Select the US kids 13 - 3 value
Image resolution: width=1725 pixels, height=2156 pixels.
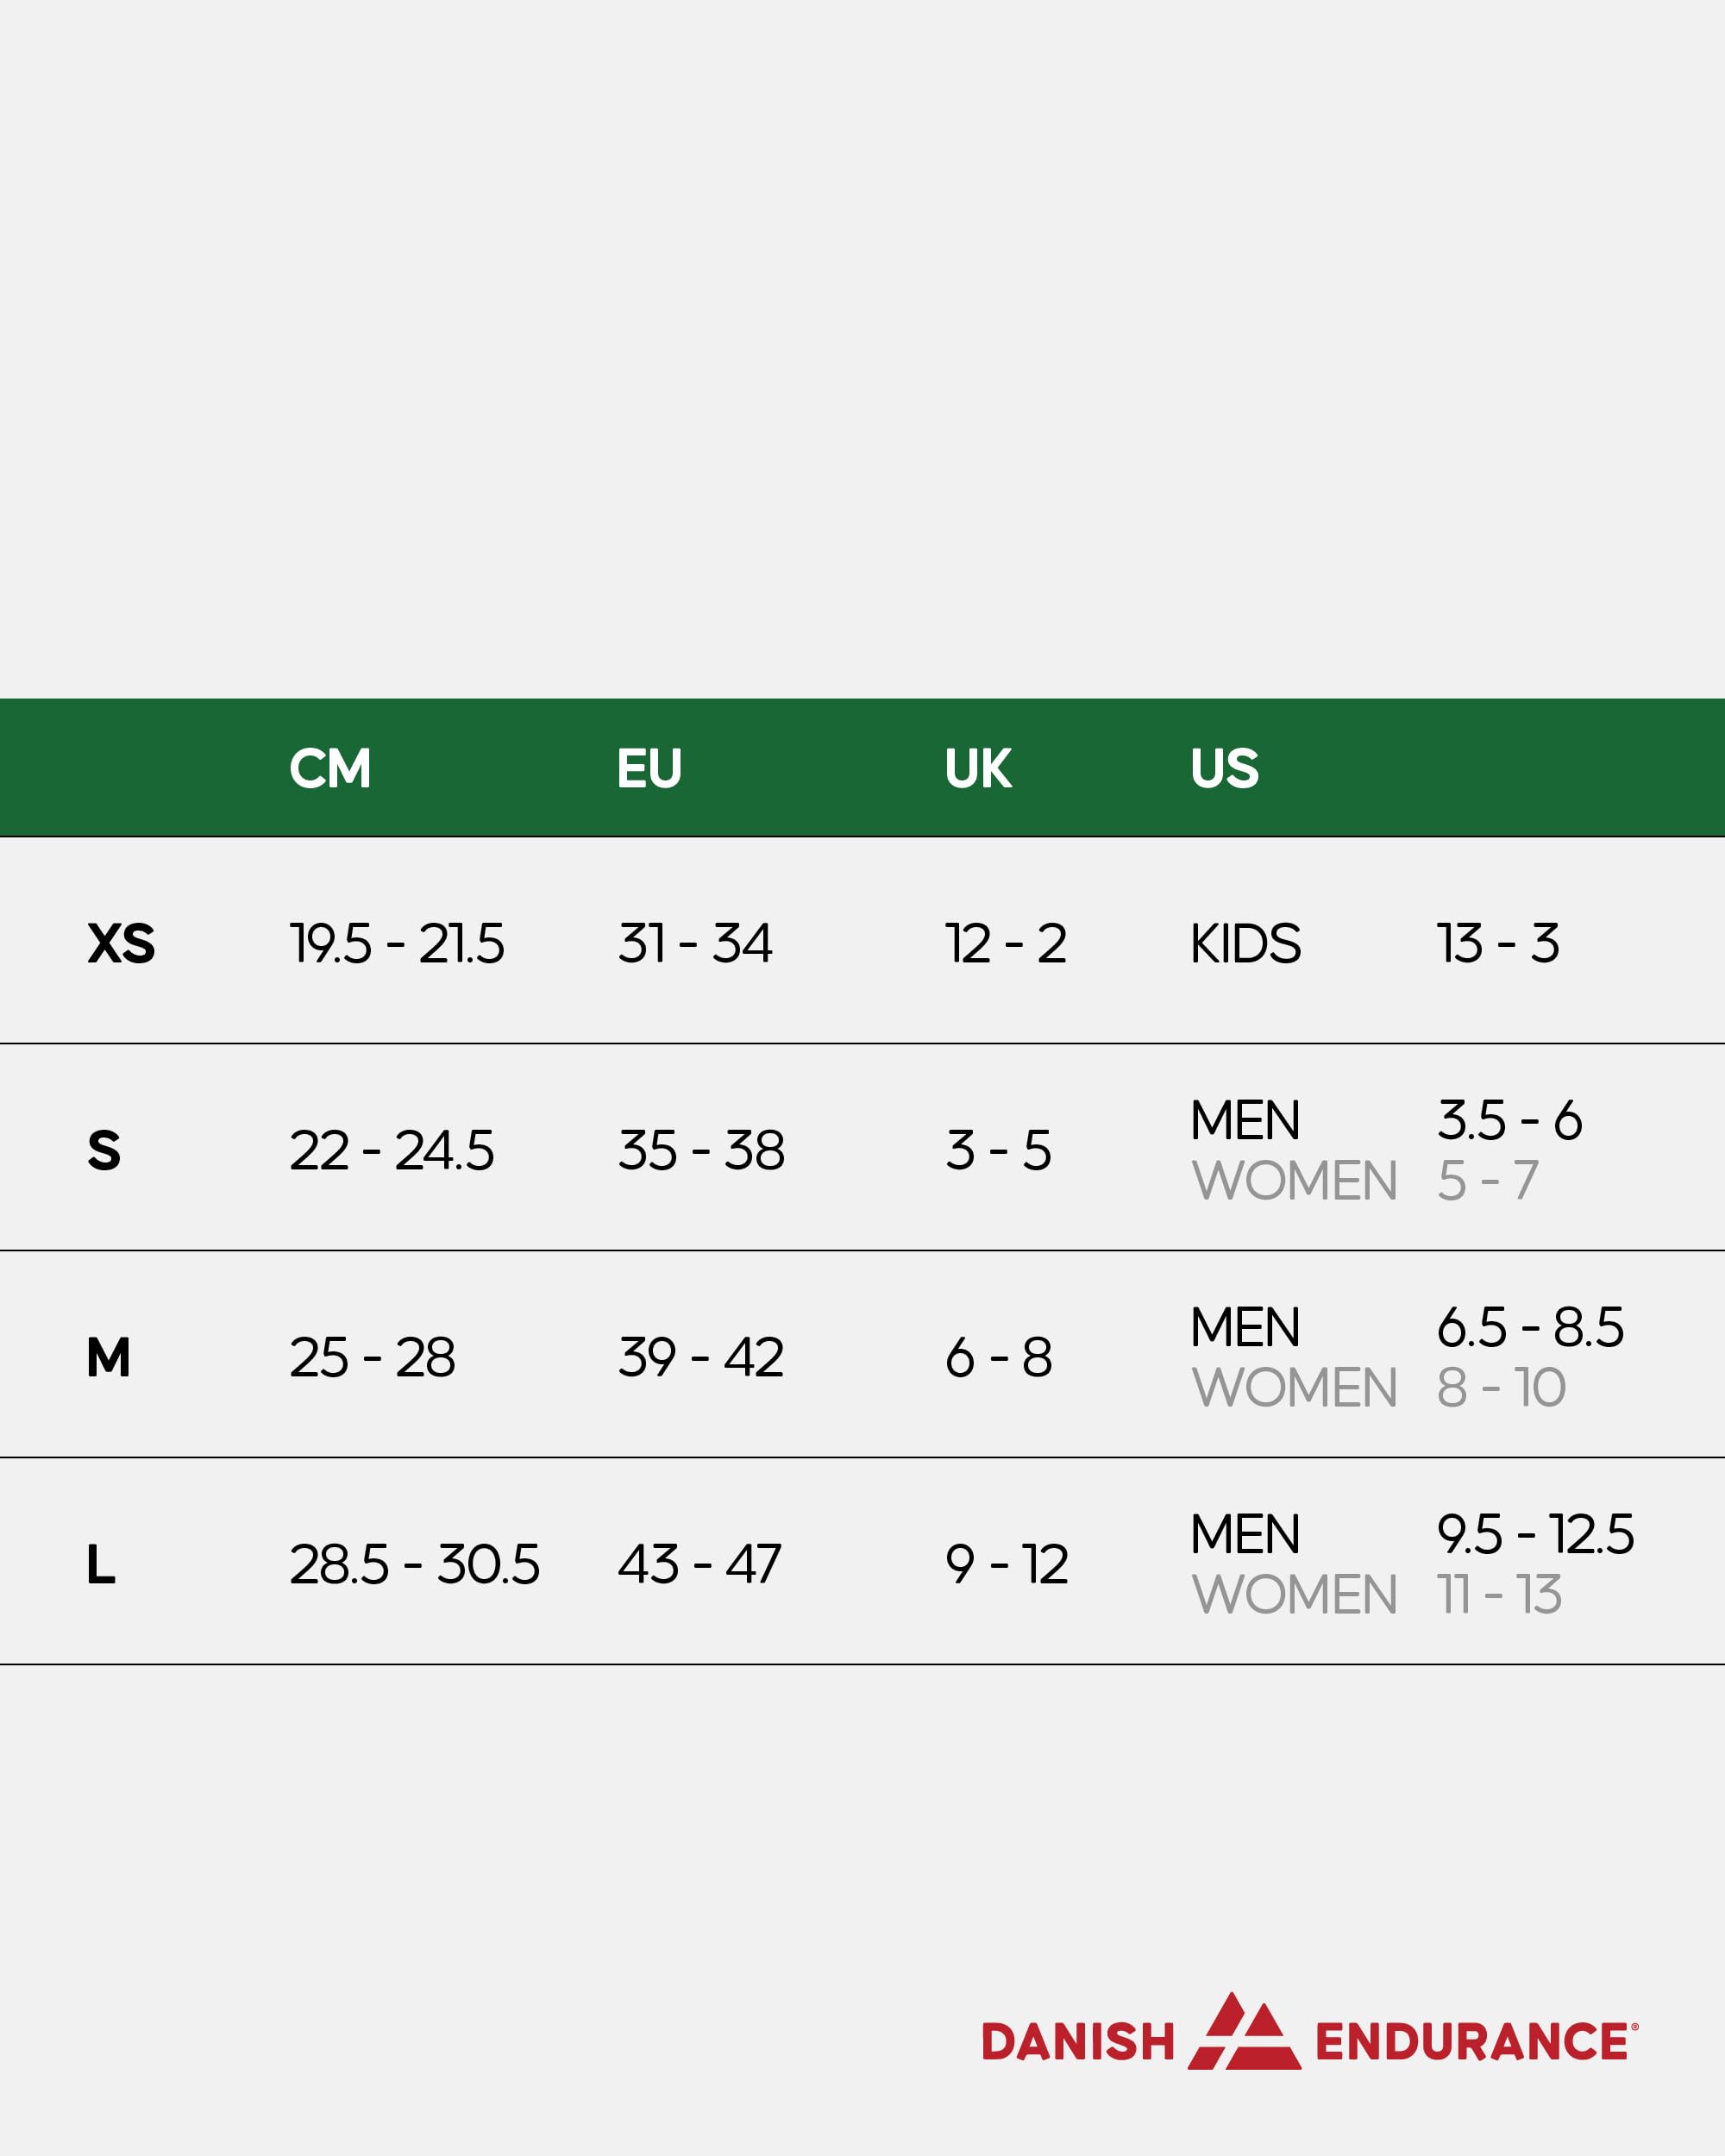[x=1497, y=944]
